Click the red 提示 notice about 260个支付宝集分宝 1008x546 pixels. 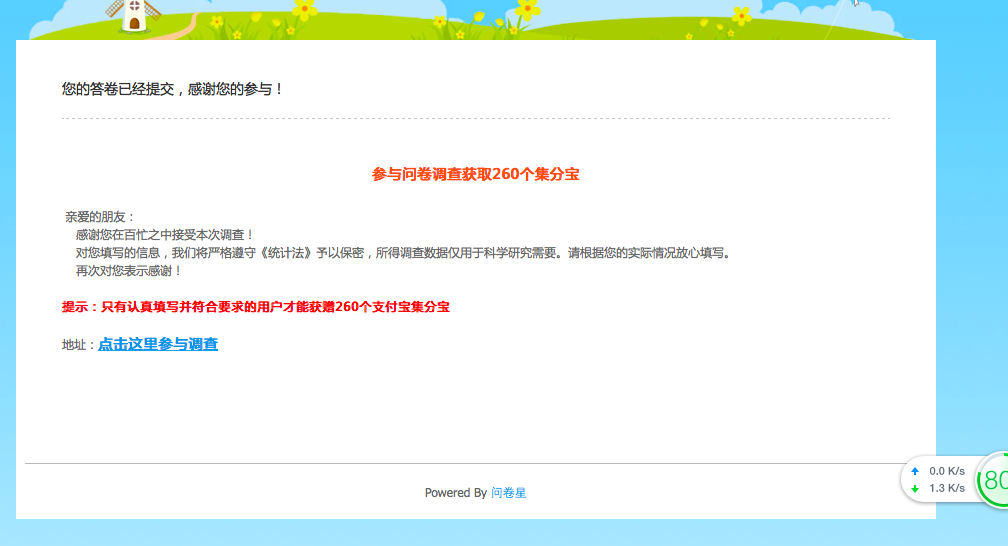(256, 307)
